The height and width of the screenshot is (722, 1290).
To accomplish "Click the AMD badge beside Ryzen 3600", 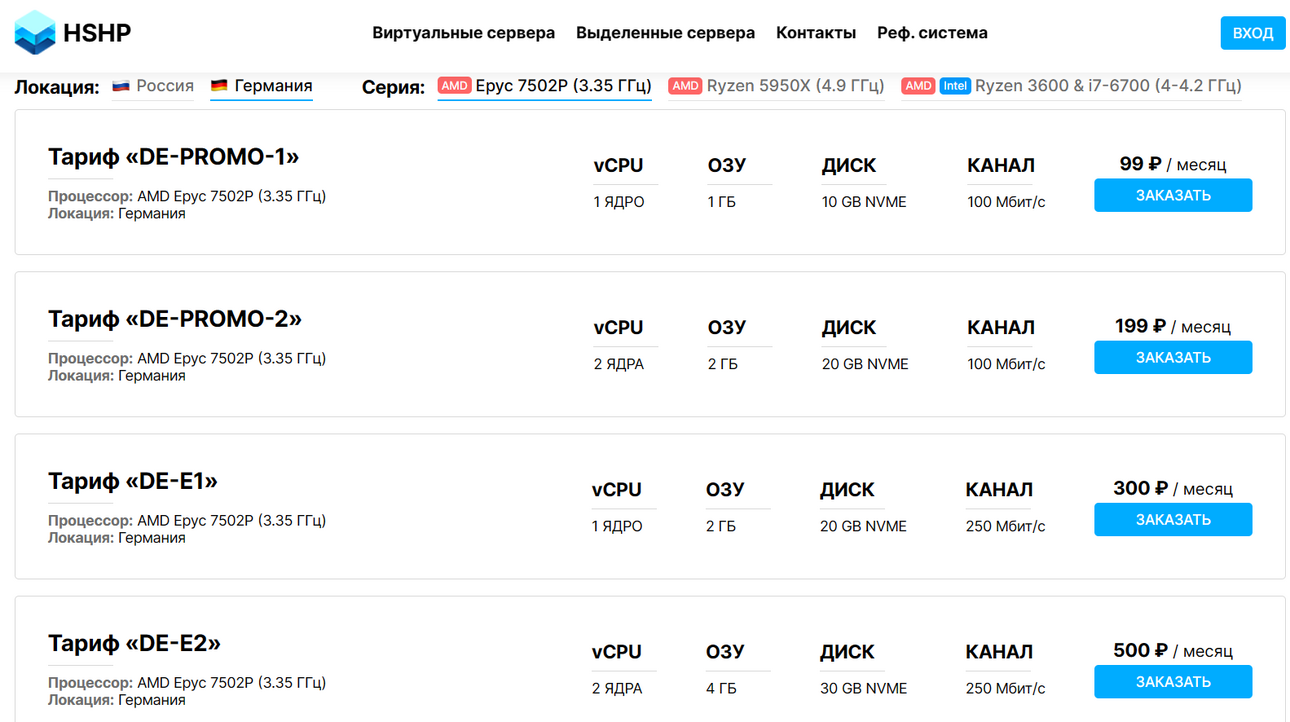I will click(918, 86).
